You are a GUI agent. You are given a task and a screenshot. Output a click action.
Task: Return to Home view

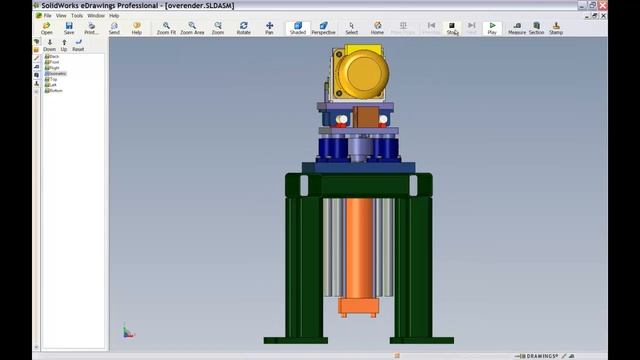pyautogui.click(x=377, y=28)
